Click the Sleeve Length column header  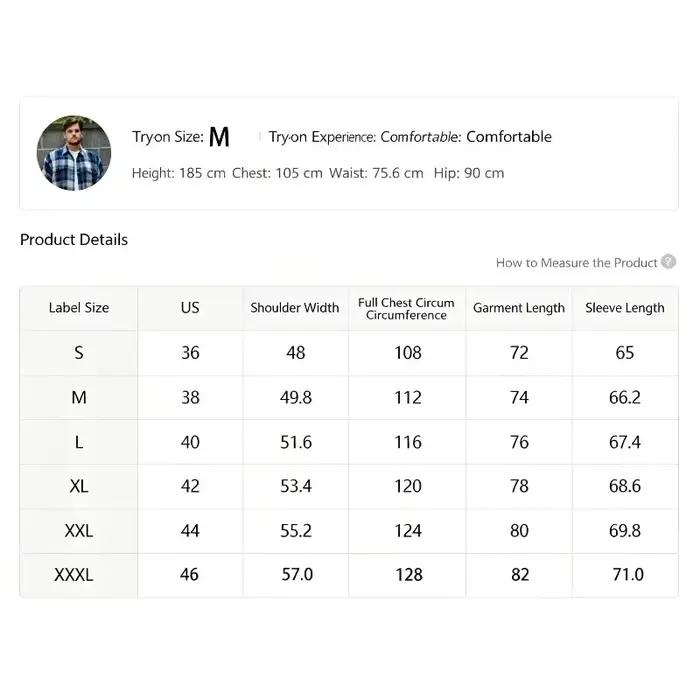tap(625, 308)
